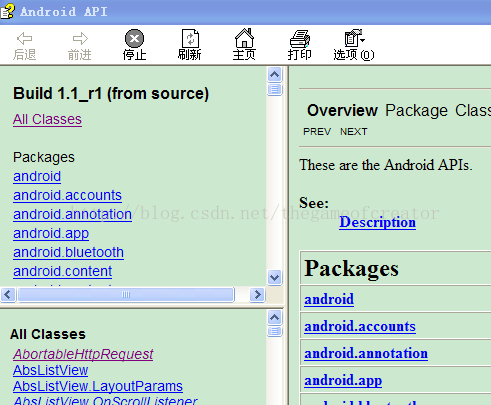
Task: Click the horizontal scroll-right arrow
Action: [257, 295]
